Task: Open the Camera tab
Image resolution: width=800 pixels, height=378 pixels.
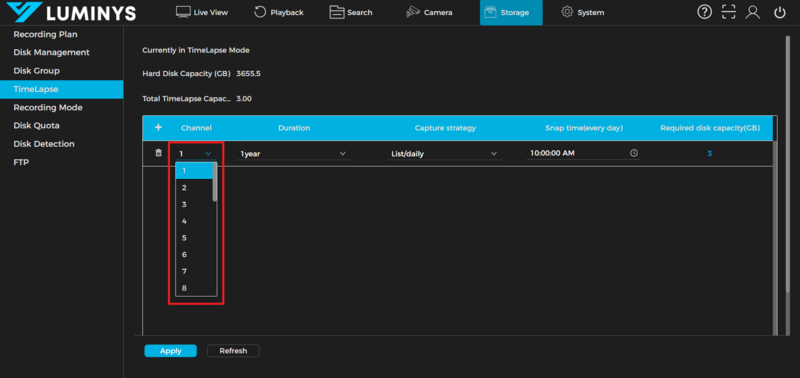Action: [429, 12]
